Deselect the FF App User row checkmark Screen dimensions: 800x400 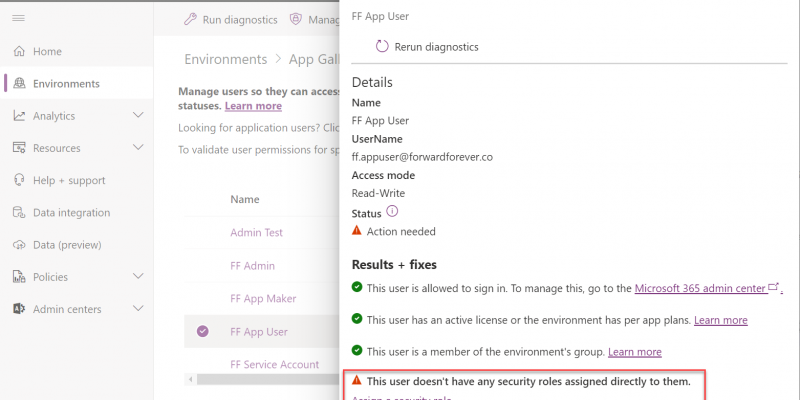point(203,332)
